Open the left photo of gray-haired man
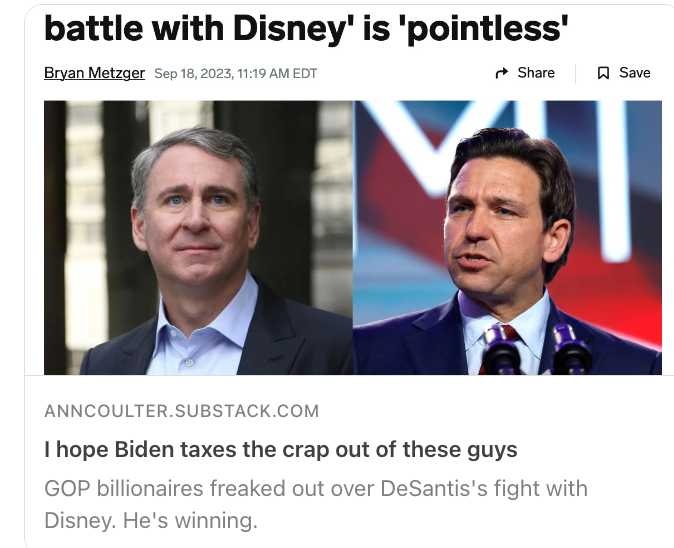Image resolution: width=674 pixels, height=548 pixels. tap(199, 238)
